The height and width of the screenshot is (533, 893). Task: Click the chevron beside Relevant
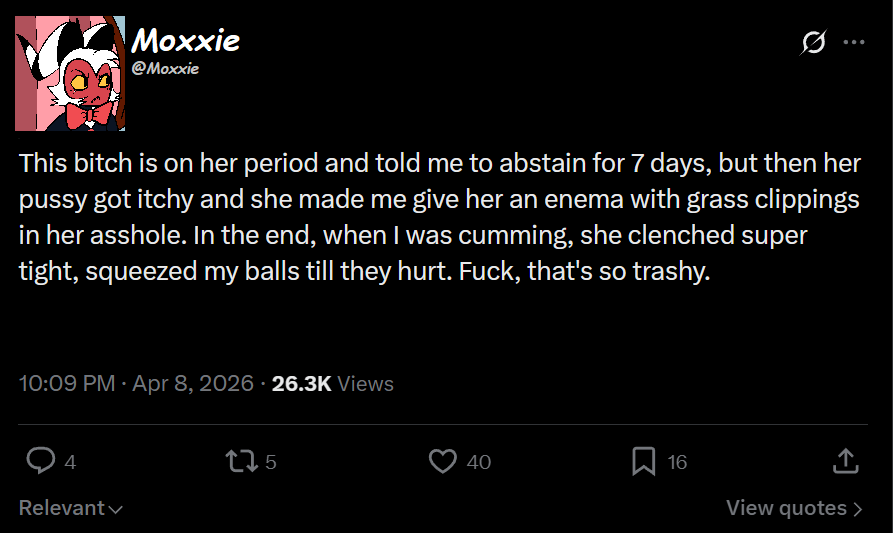tap(116, 509)
